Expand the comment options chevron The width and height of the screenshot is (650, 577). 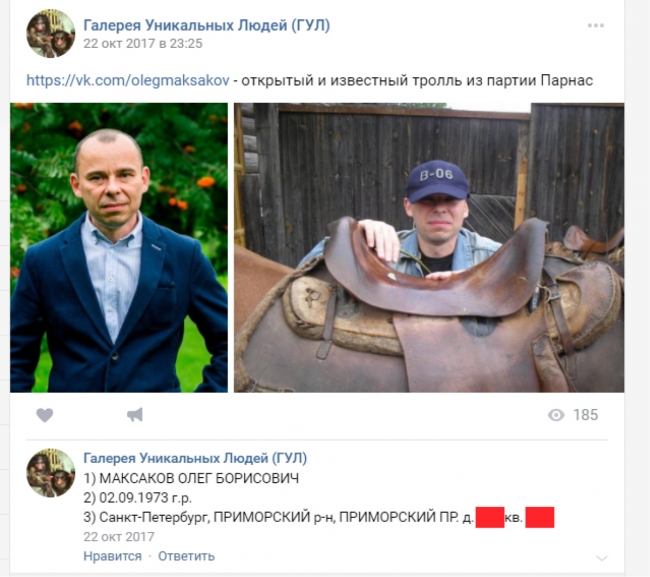tap(602, 558)
